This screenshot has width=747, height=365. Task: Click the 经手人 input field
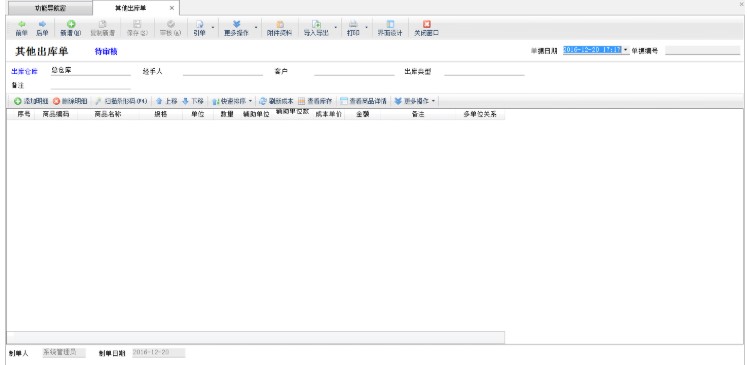point(222,71)
